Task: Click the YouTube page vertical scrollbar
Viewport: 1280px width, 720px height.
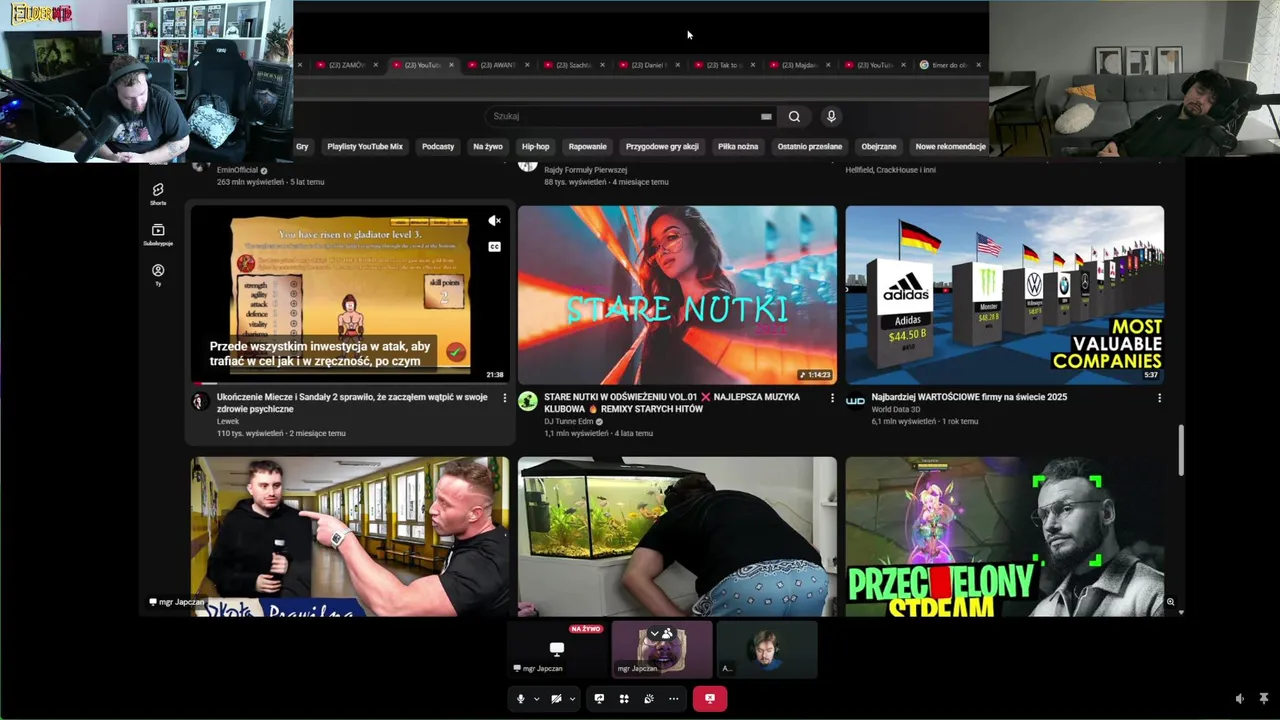Action: (1181, 450)
